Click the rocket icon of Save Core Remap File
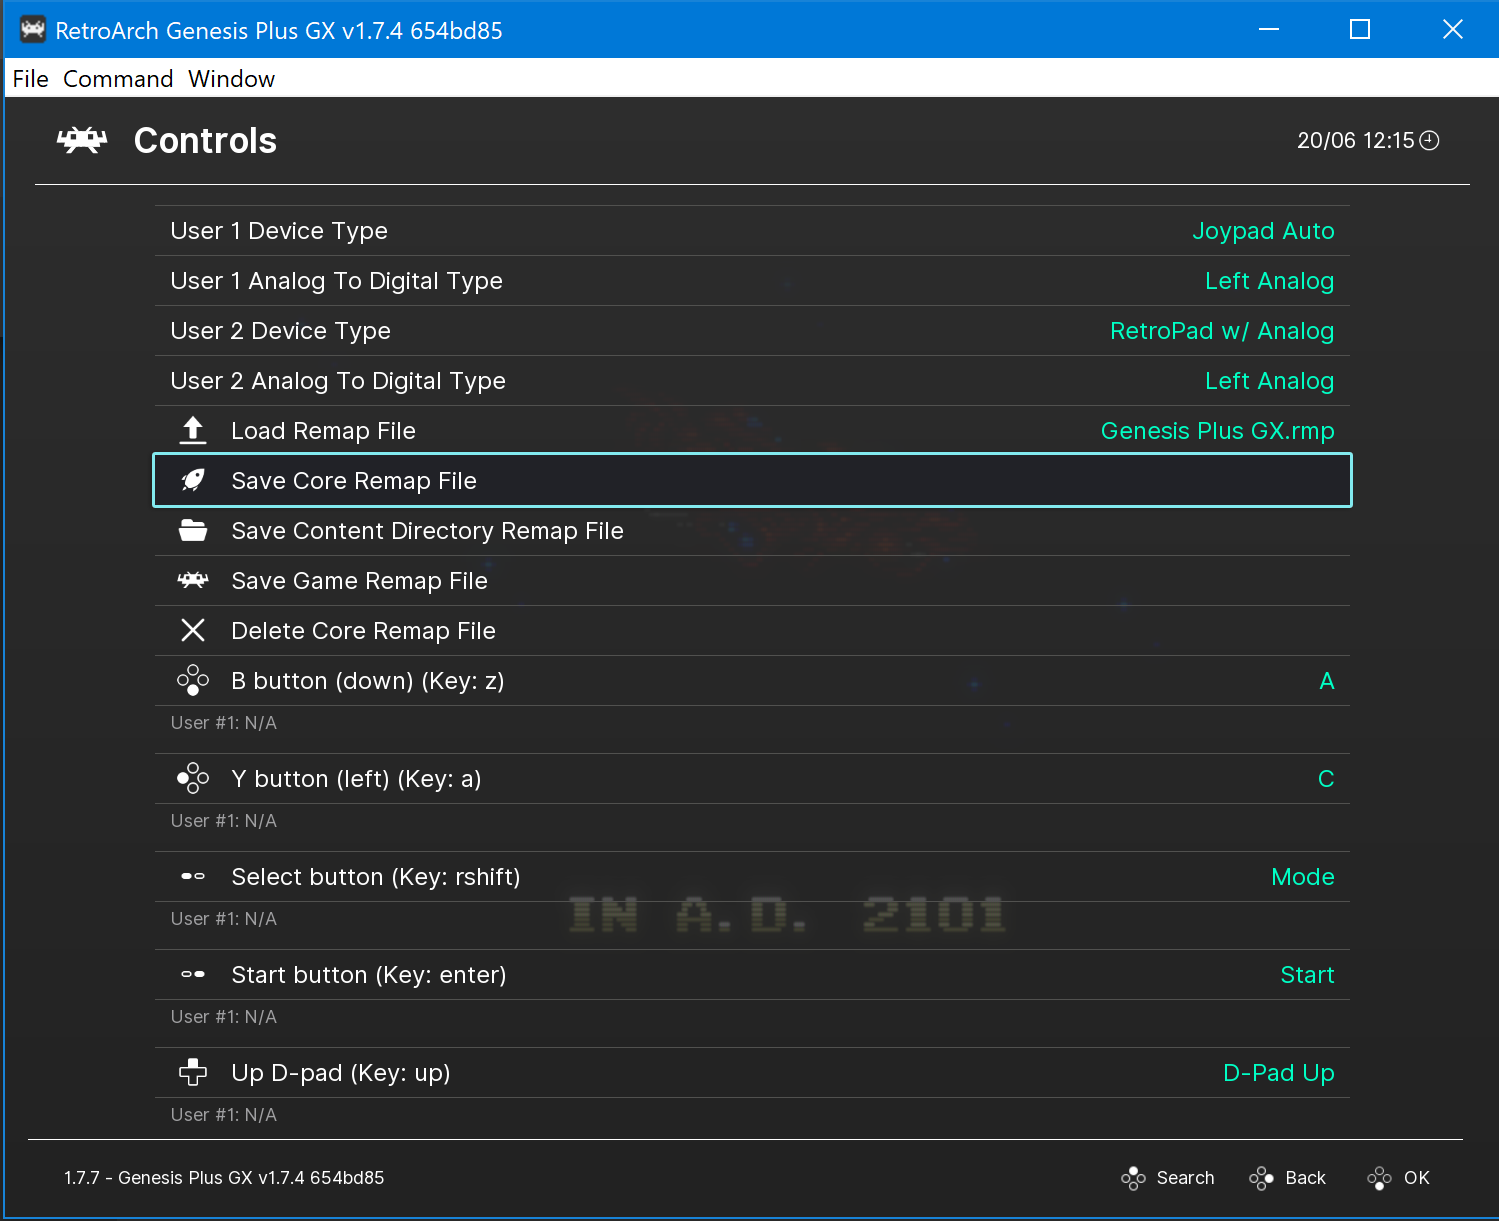1499x1221 pixels. tap(193, 481)
